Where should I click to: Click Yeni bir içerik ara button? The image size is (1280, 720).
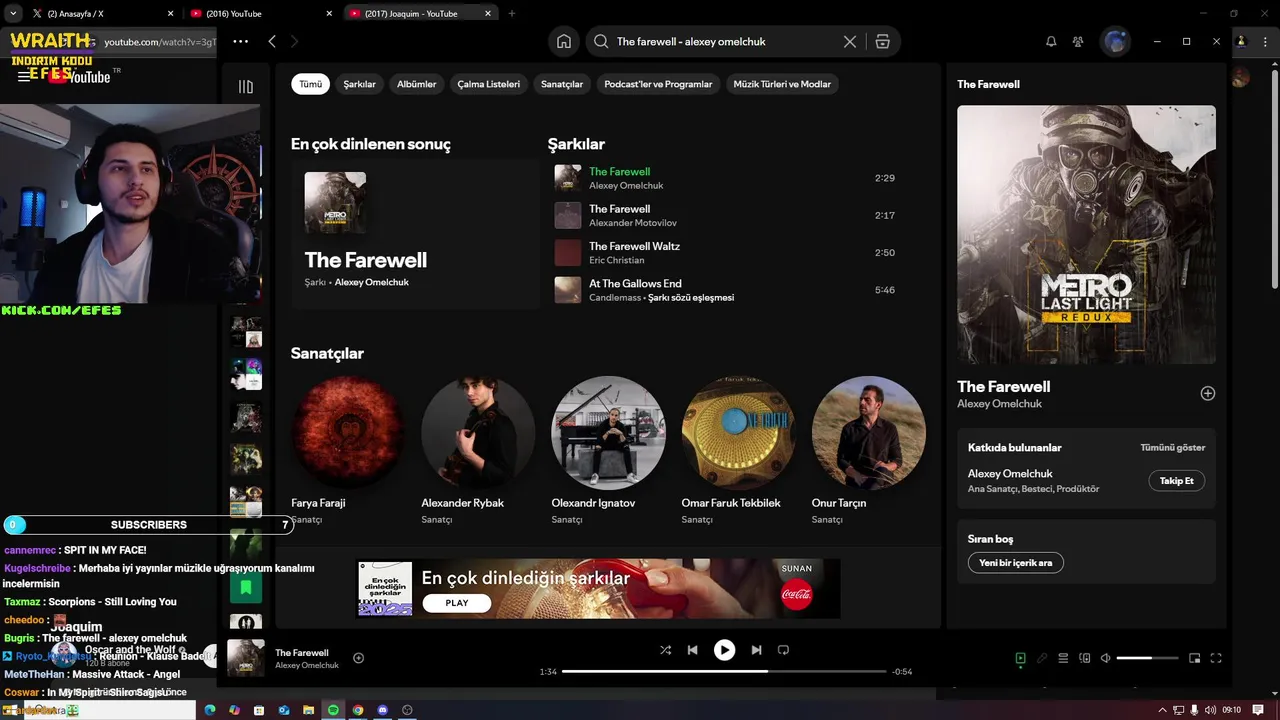click(1016, 563)
